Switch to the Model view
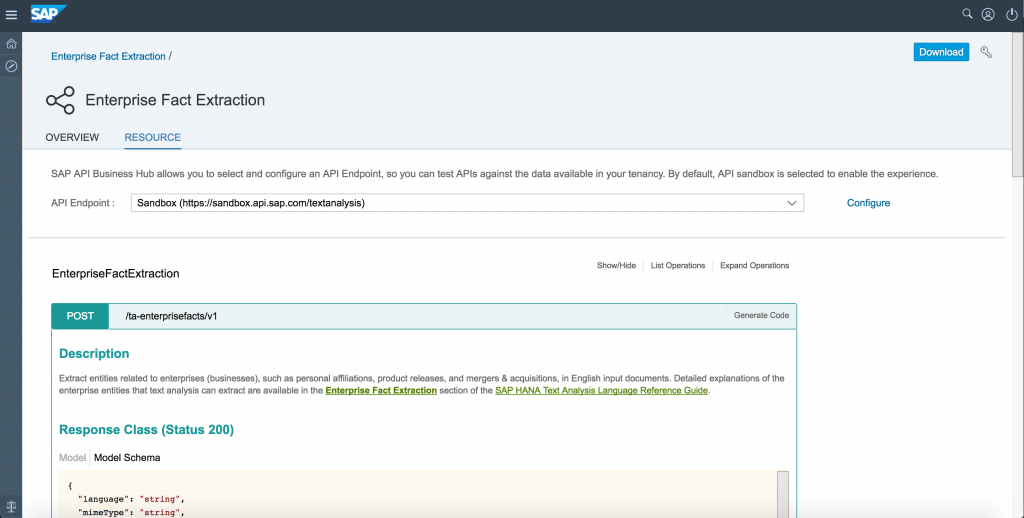 72,457
